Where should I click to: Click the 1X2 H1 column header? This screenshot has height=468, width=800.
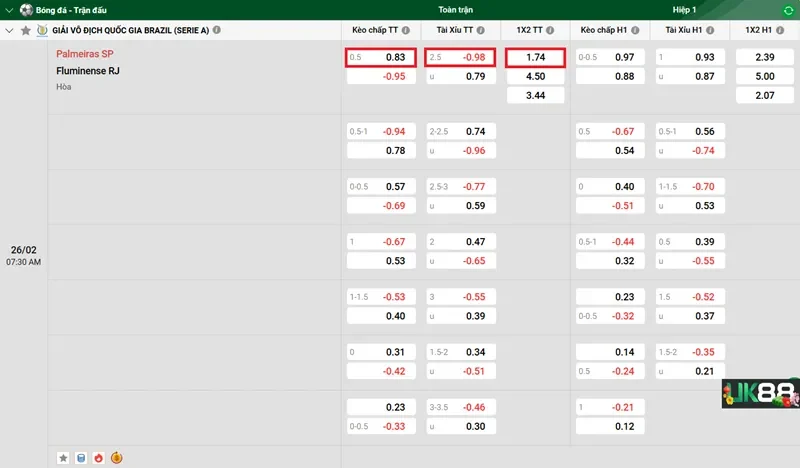click(759, 30)
